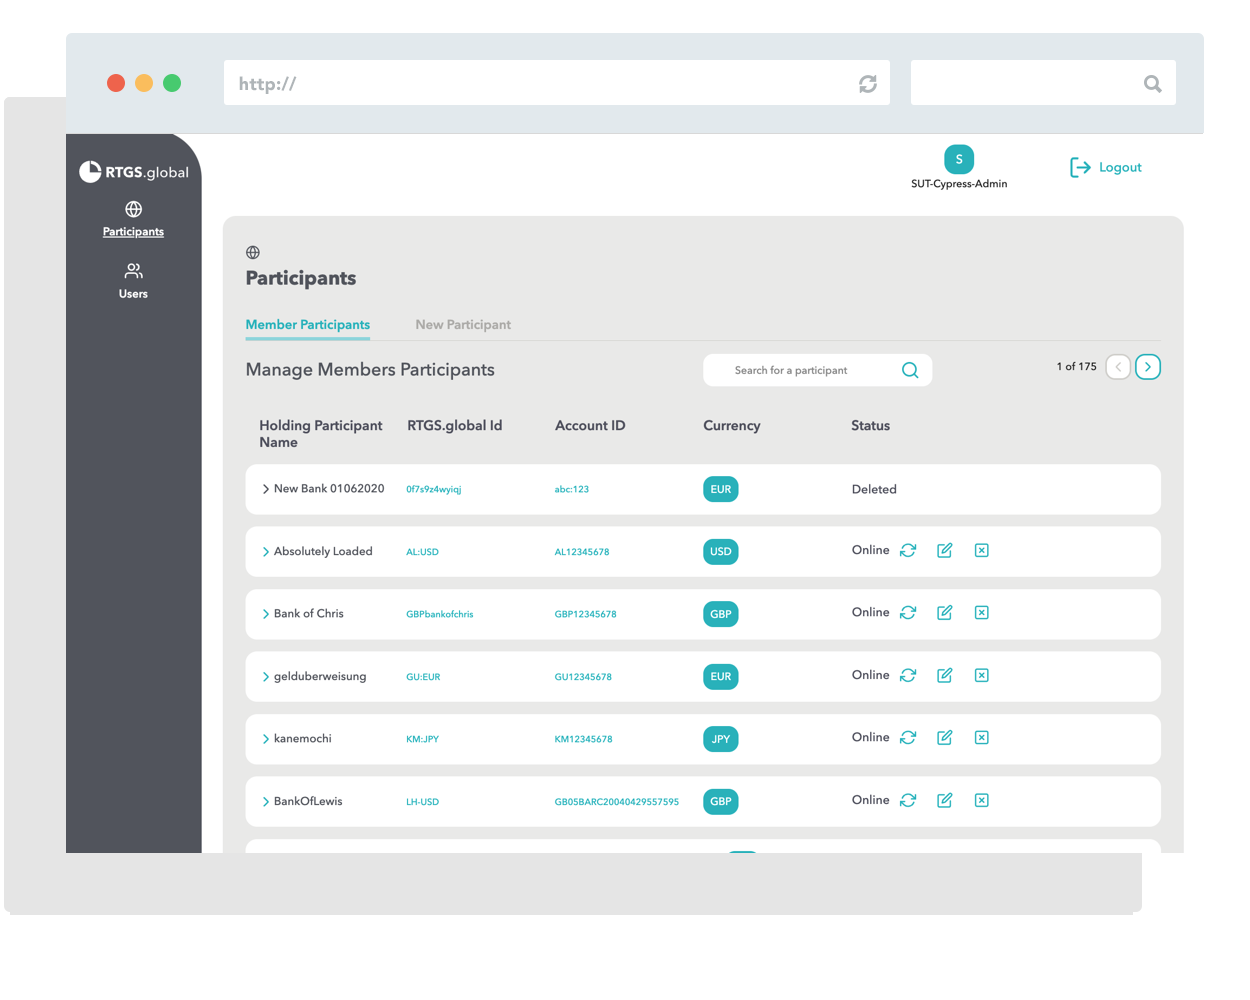Click the browser search magnifier icon
This screenshot has height=1000, width=1250.
tap(1153, 84)
